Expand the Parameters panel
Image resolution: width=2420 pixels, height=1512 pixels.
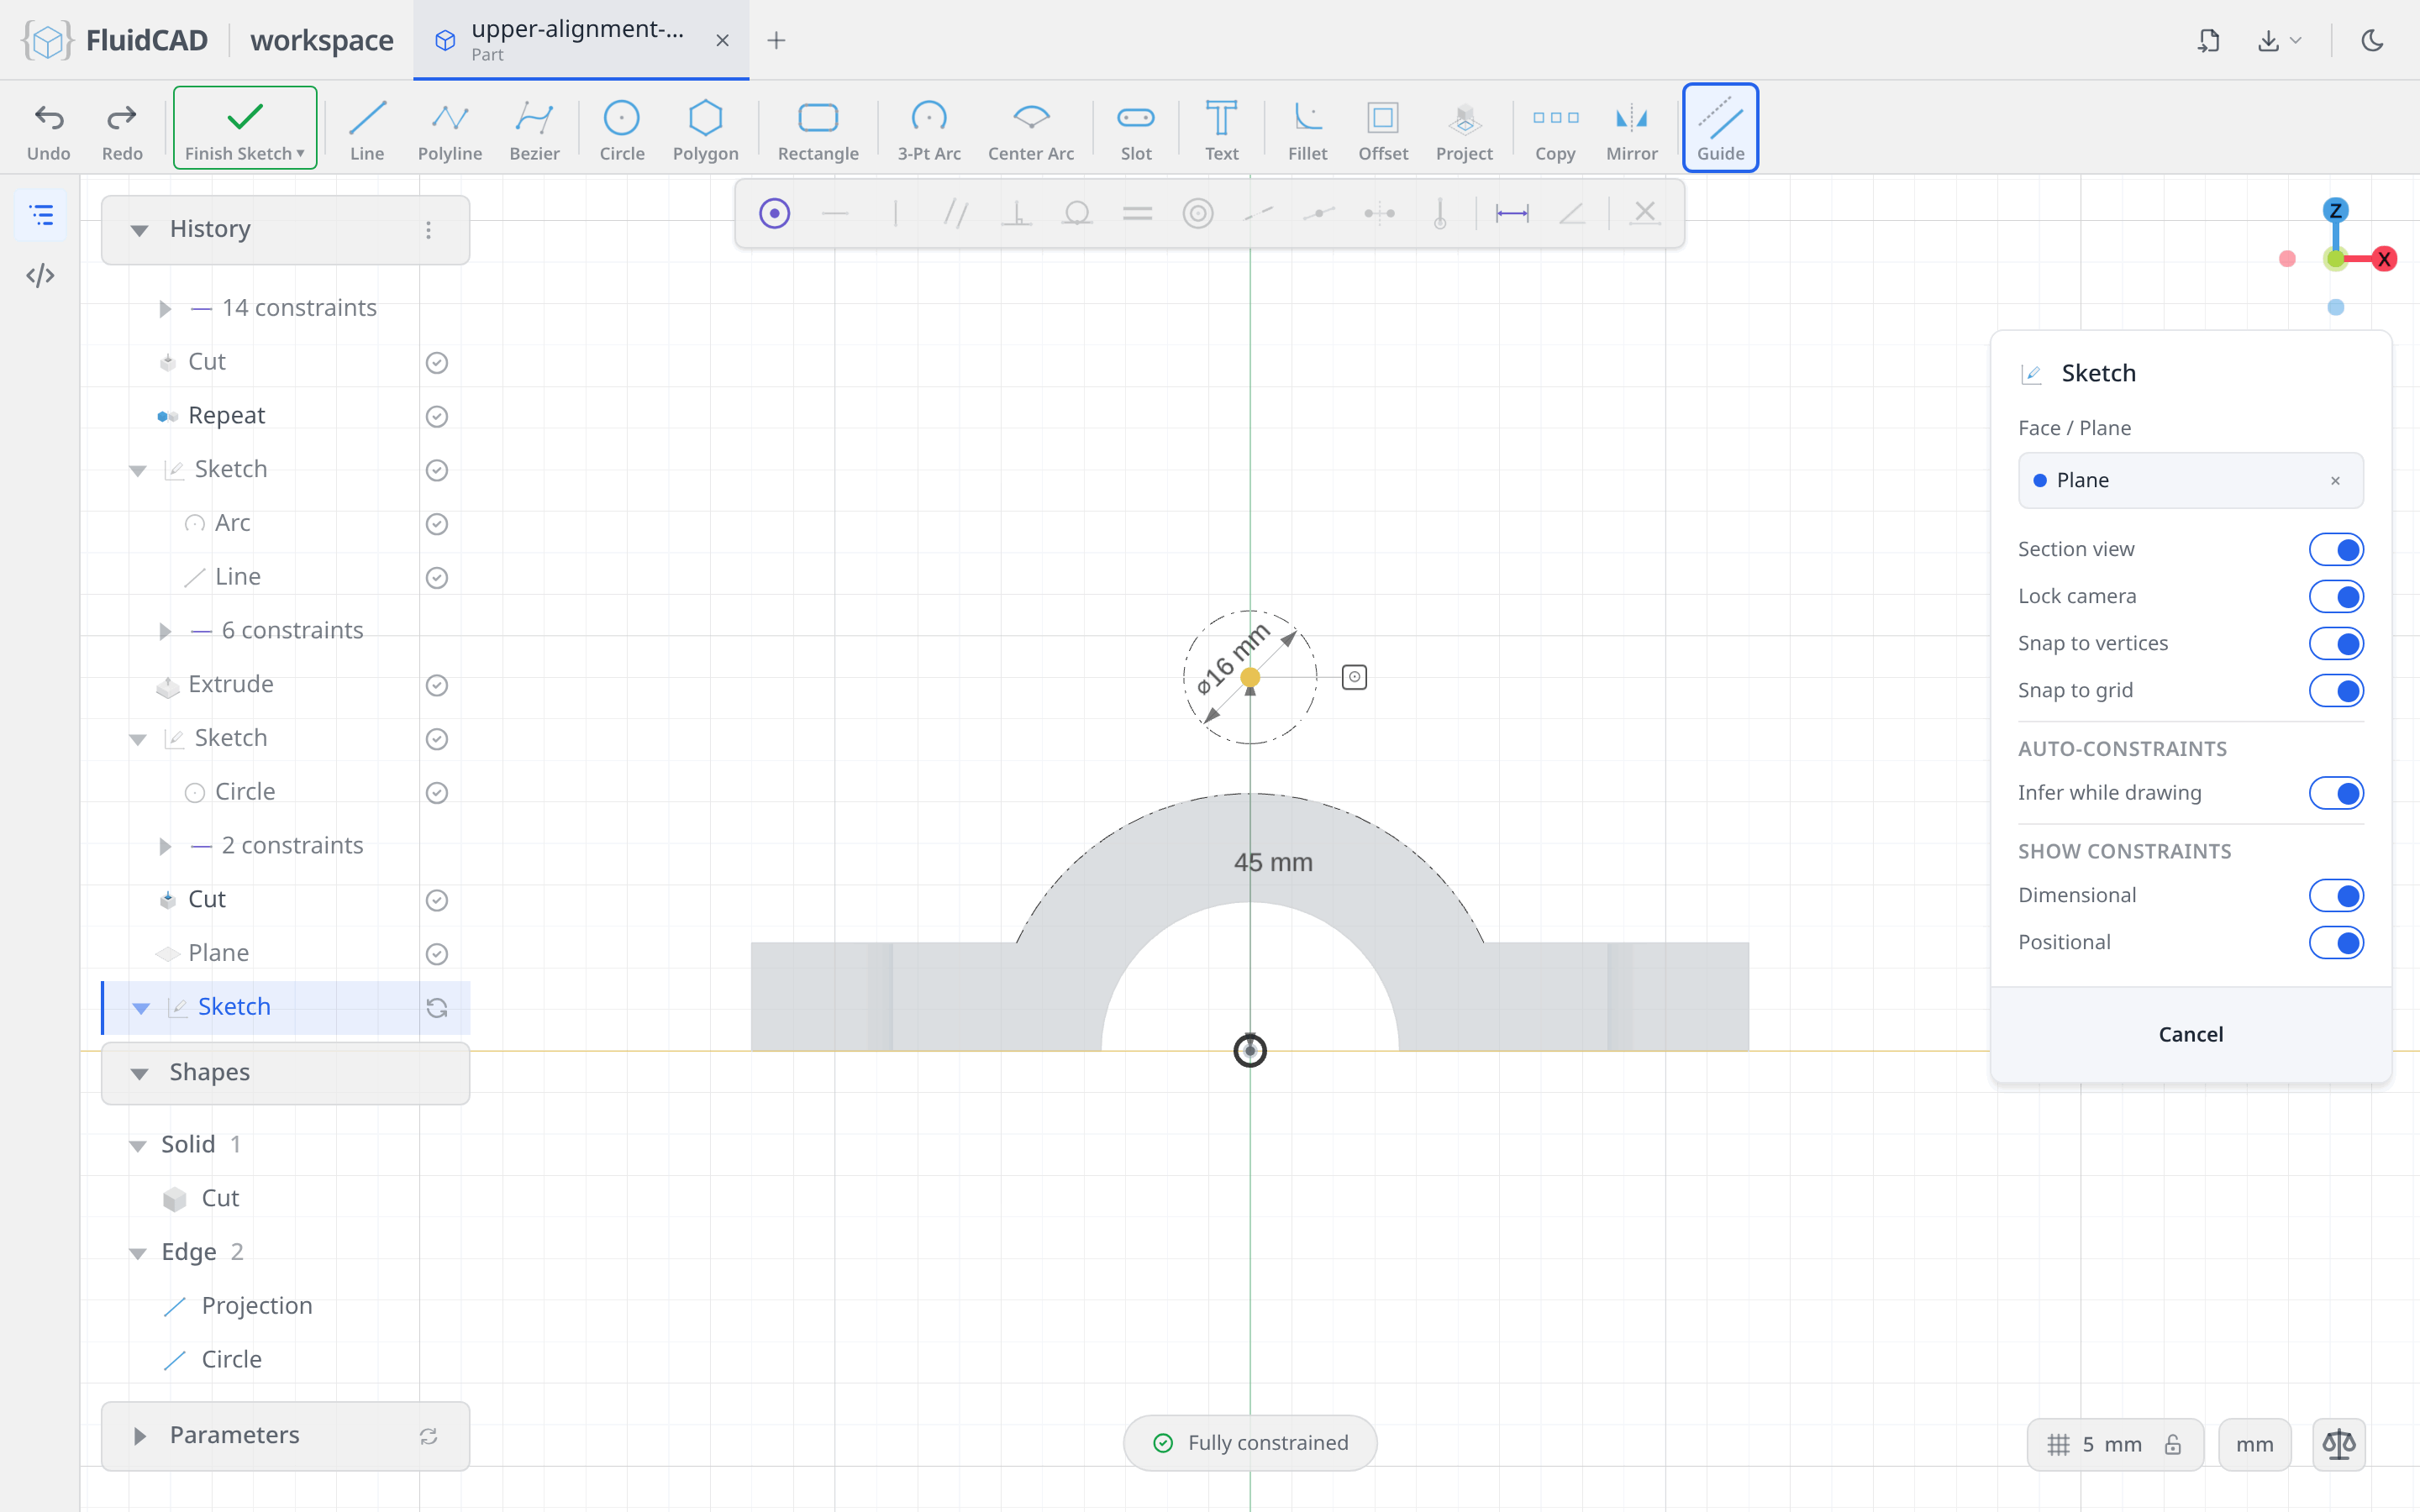[x=139, y=1436]
